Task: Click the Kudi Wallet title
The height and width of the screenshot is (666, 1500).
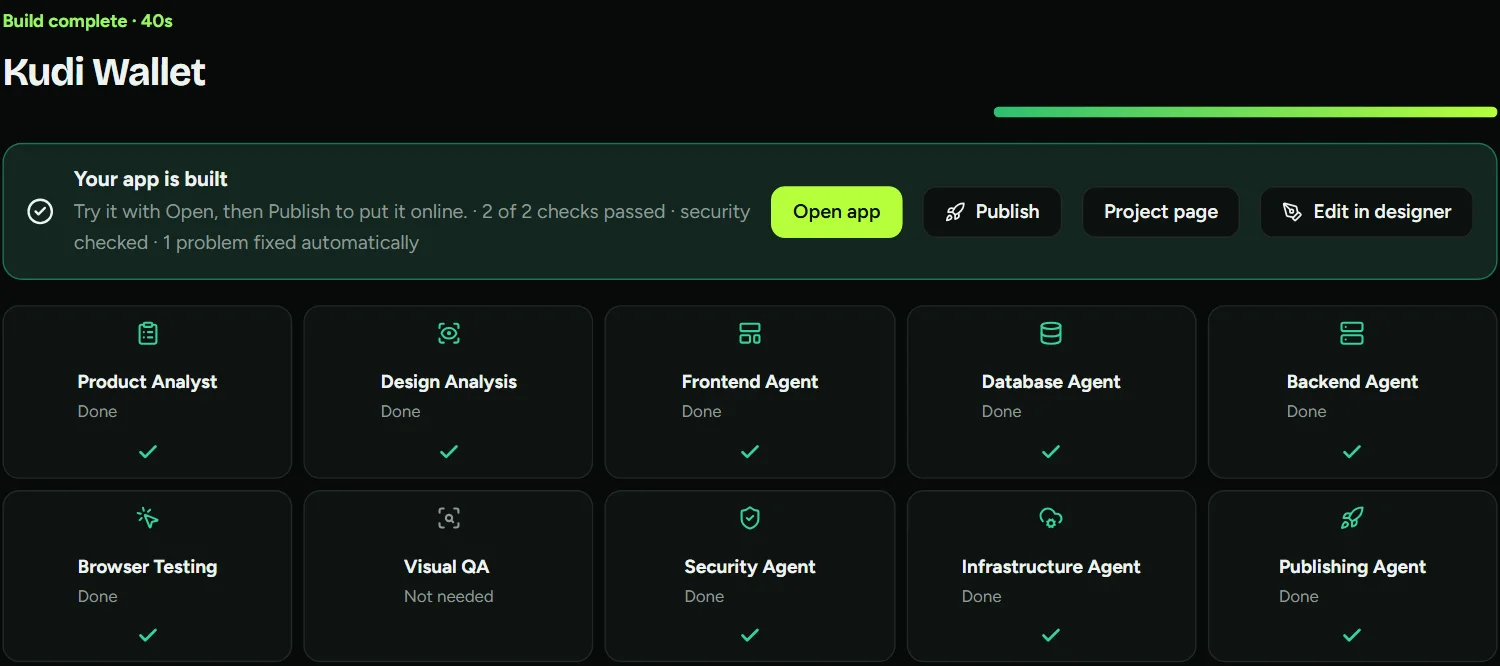Action: pyautogui.click(x=104, y=72)
